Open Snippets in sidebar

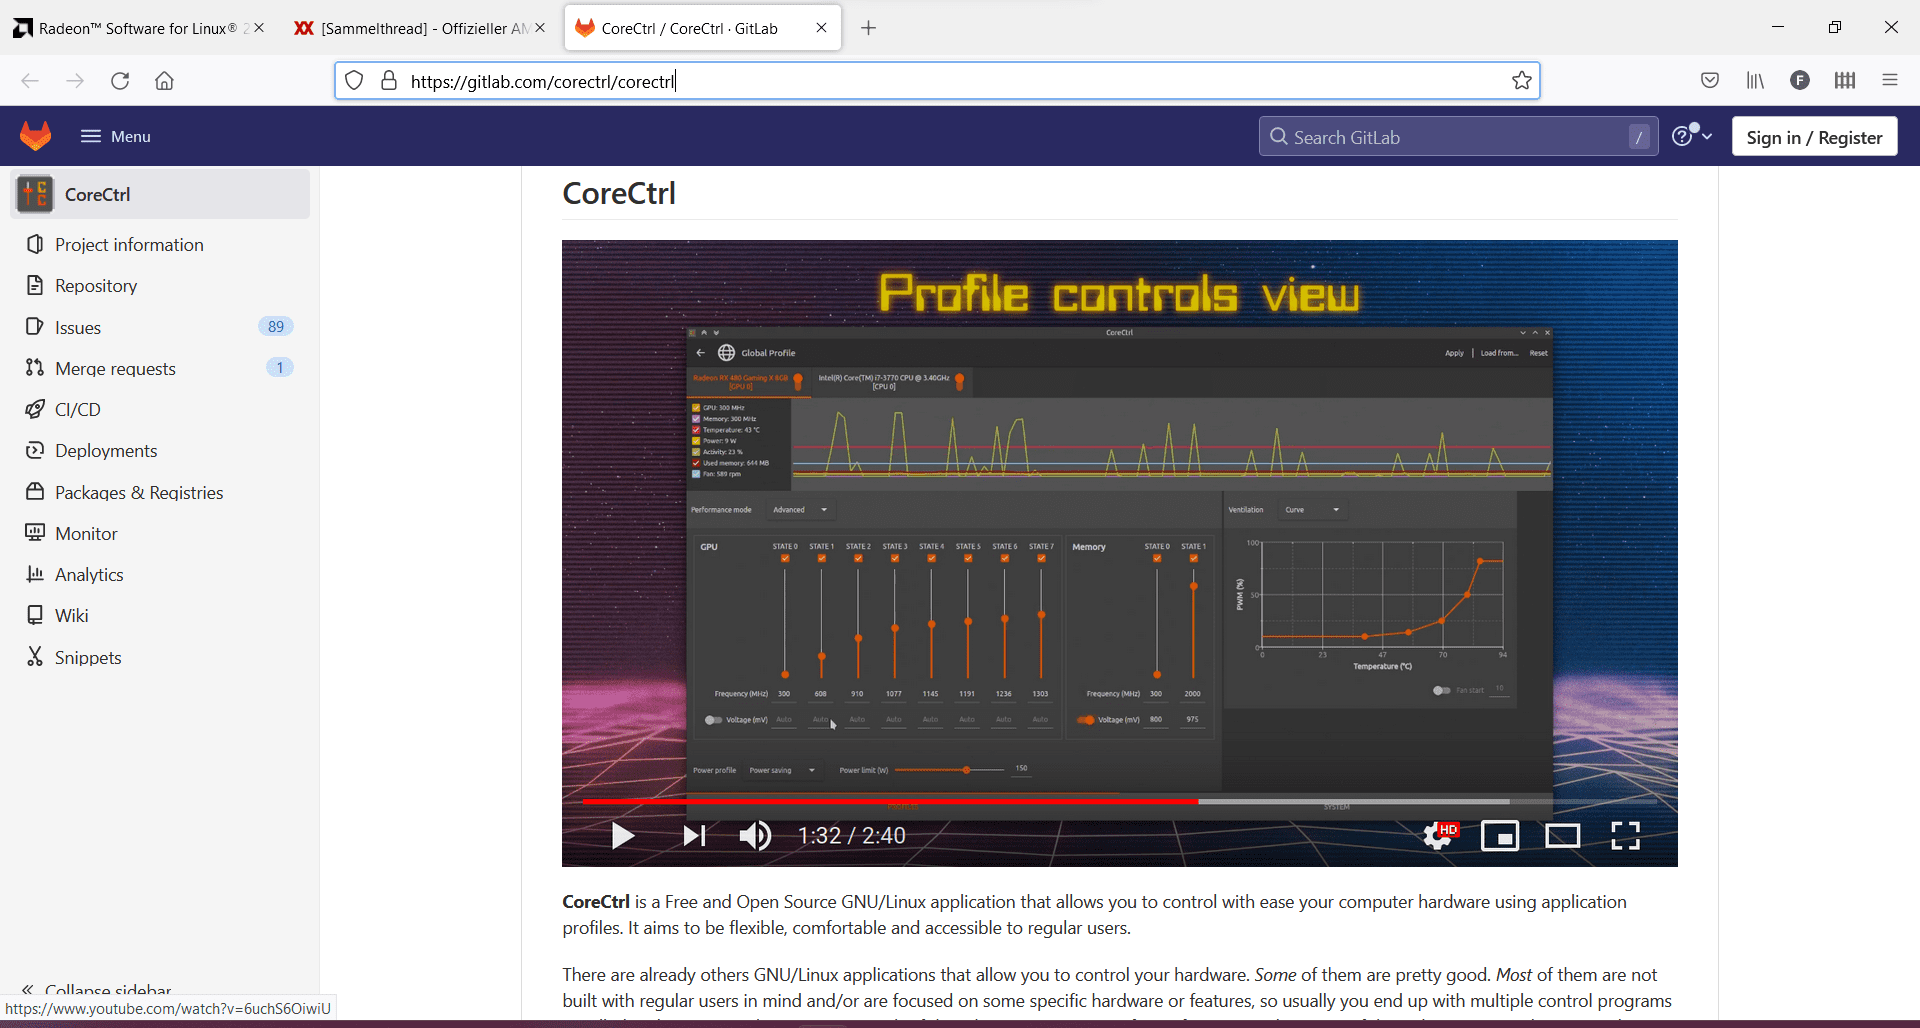88,658
